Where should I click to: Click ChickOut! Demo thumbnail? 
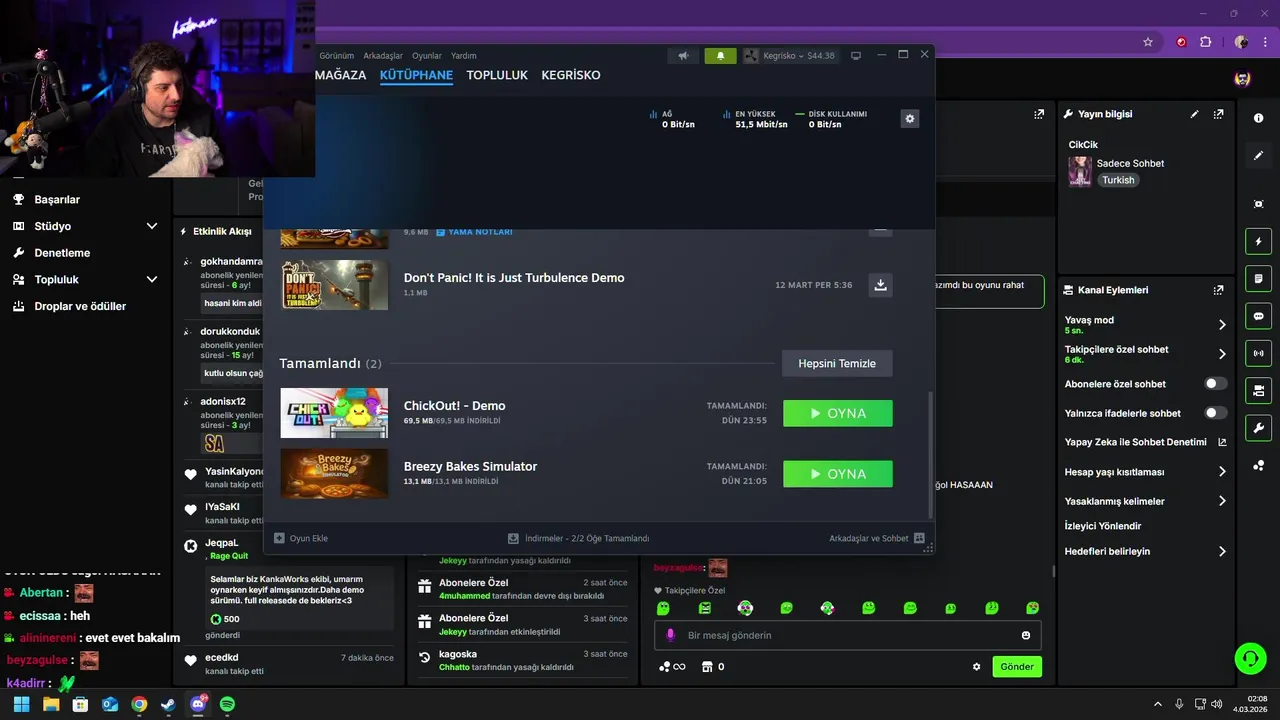[x=334, y=413]
